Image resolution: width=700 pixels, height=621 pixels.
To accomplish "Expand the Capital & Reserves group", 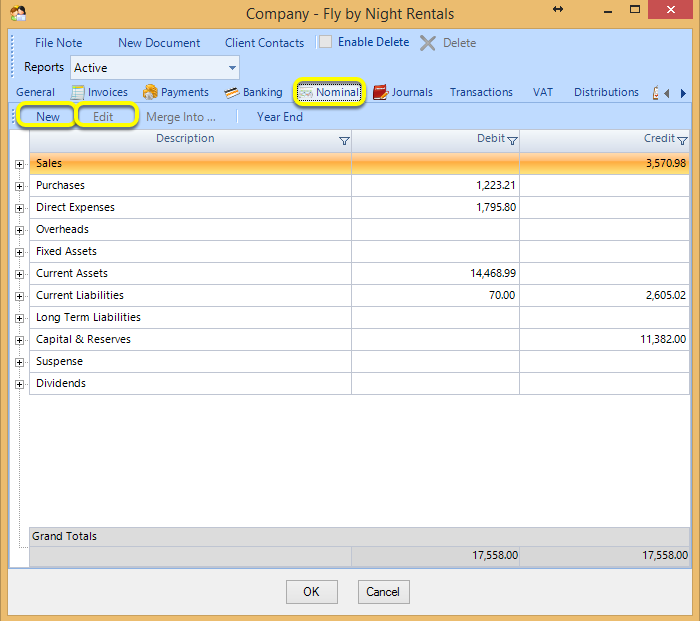I will point(19,340).
